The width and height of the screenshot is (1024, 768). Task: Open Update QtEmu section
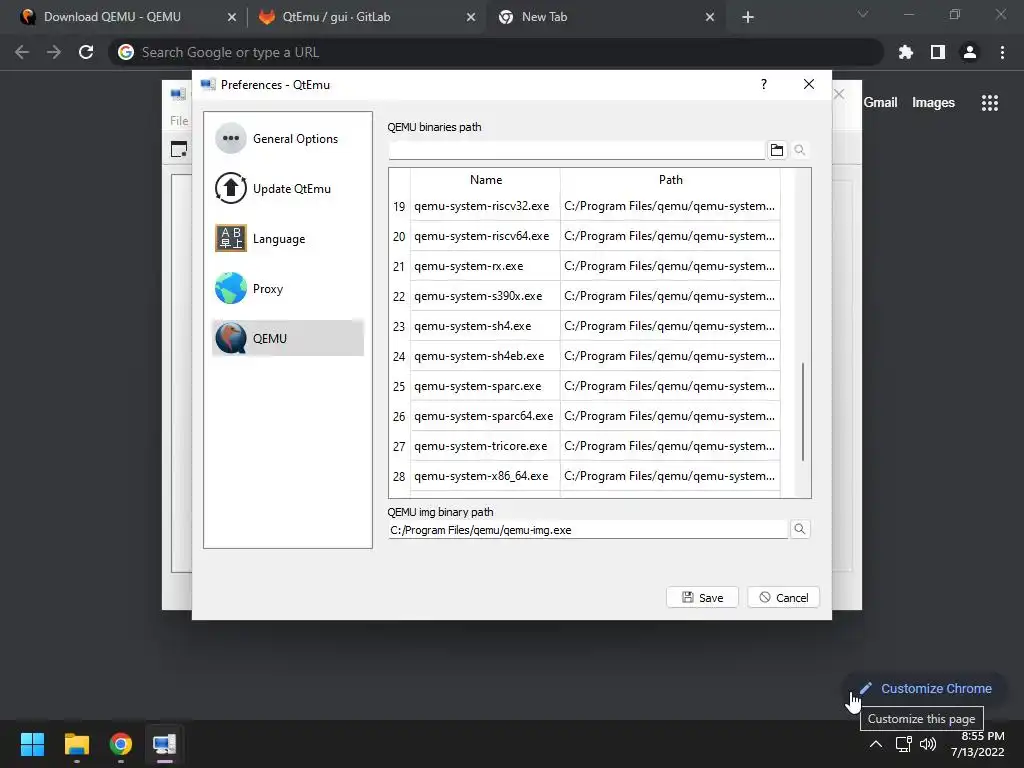pos(287,189)
